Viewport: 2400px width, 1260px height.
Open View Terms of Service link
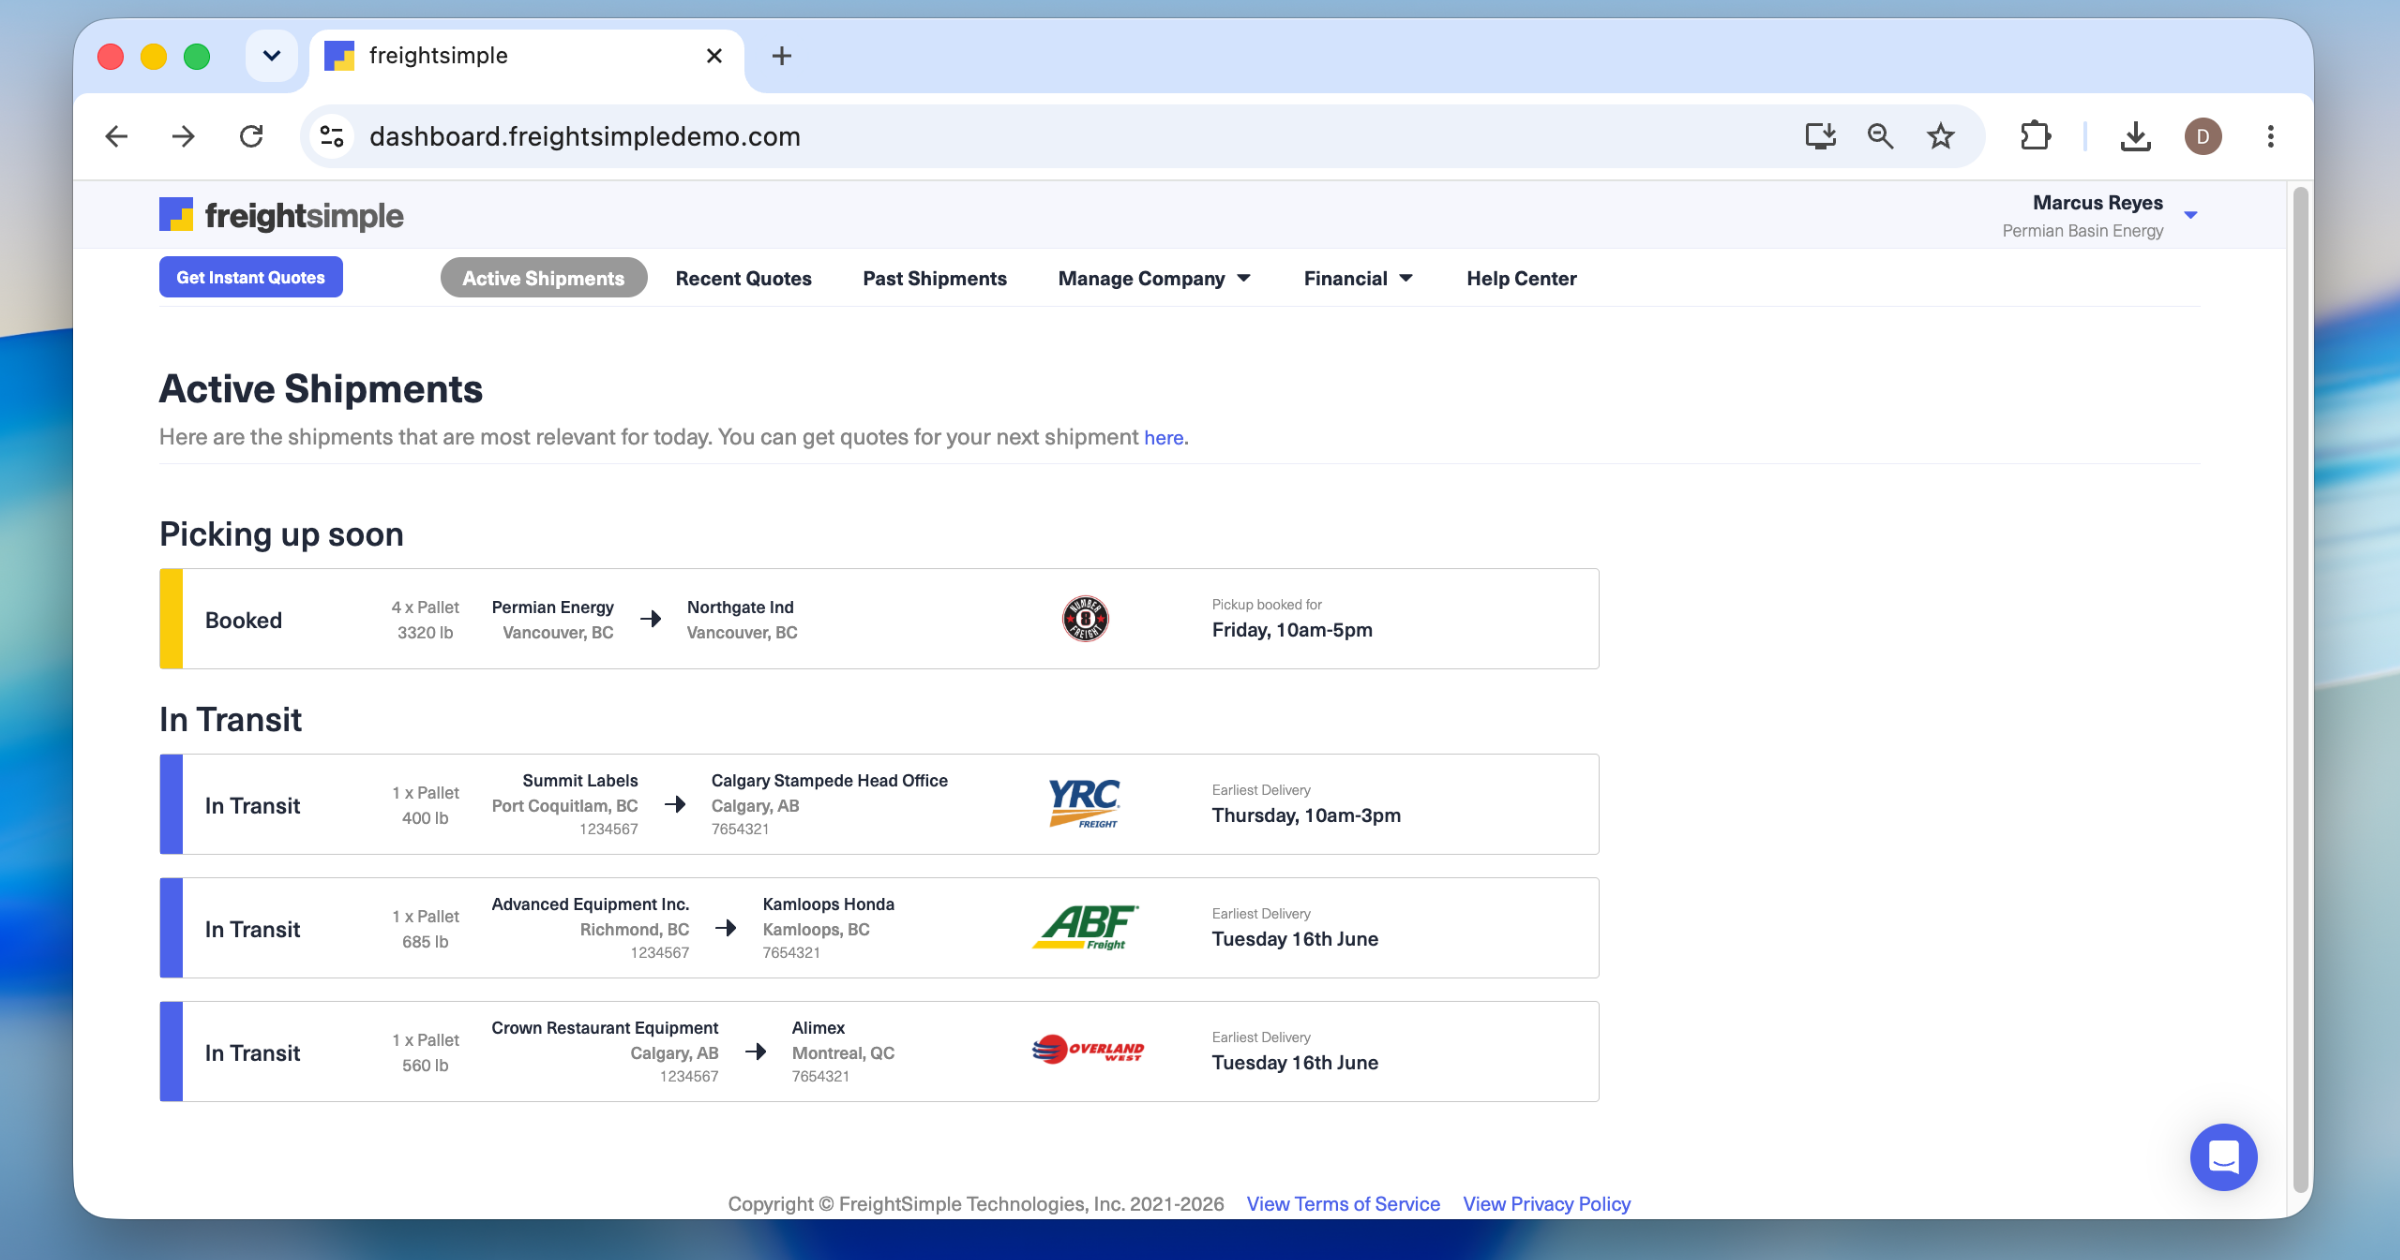pos(1343,1204)
